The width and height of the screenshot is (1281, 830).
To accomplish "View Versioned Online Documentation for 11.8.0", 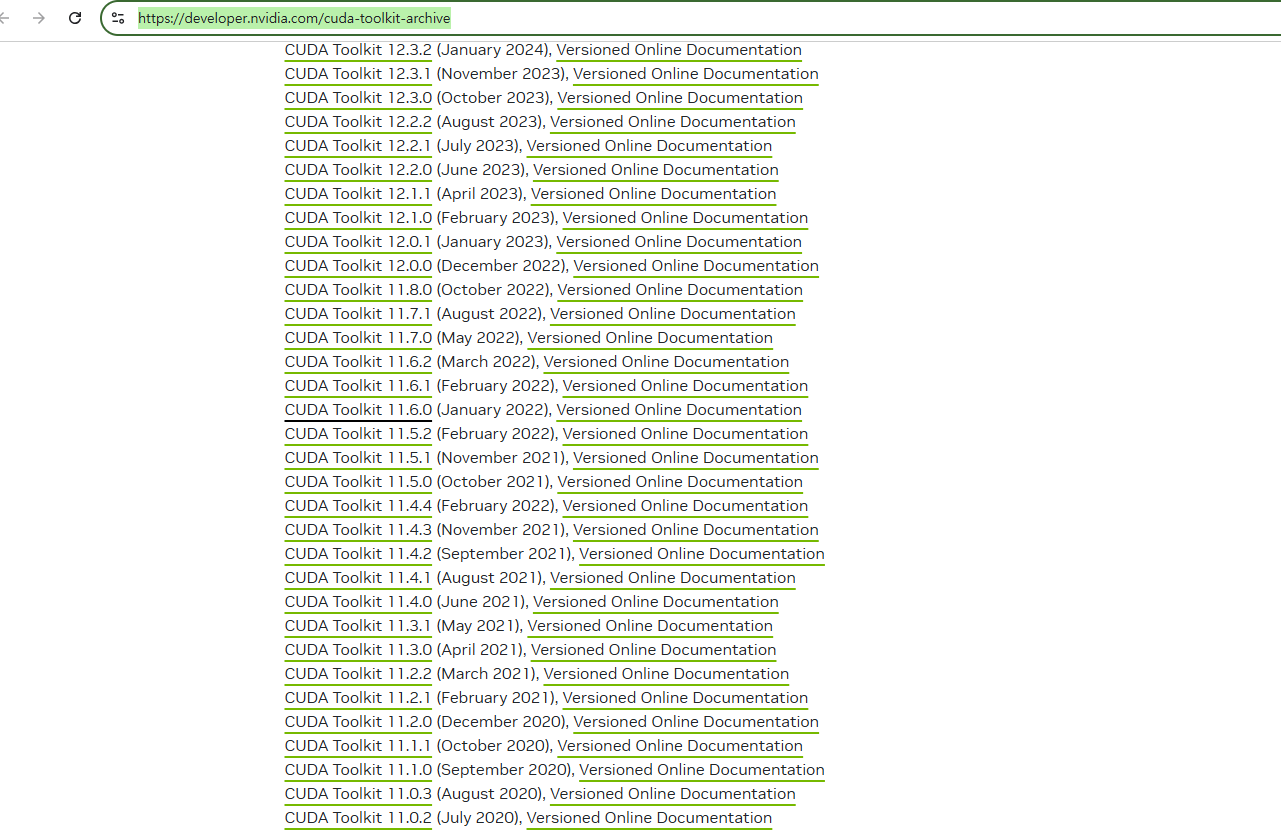I will point(680,290).
